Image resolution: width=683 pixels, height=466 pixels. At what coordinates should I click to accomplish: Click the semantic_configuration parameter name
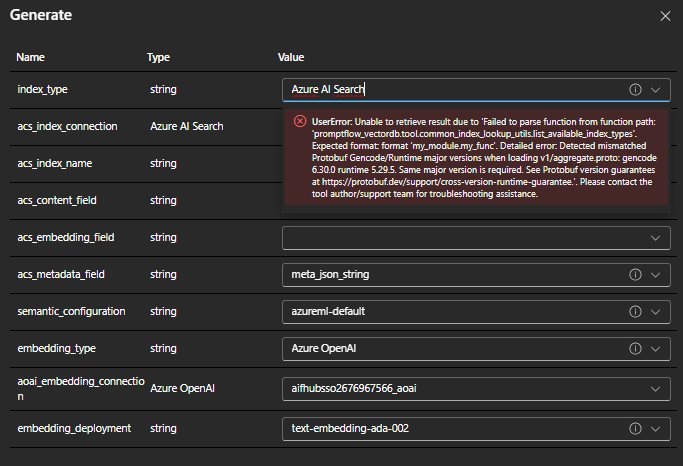pos(71,312)
